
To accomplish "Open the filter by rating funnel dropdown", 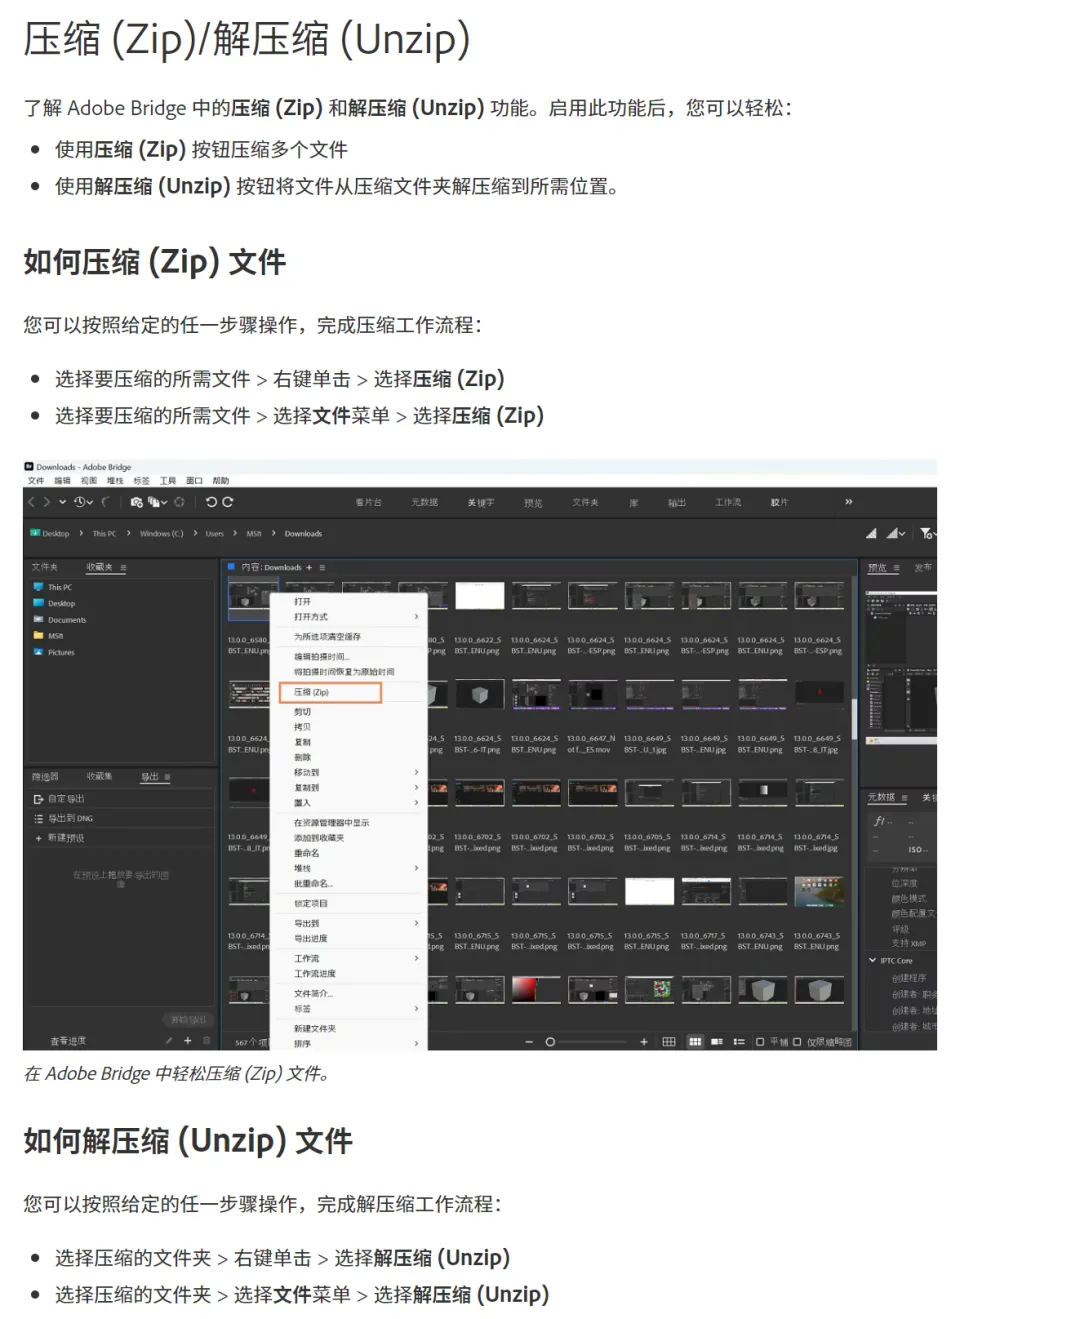I will (x=927, y=534).
